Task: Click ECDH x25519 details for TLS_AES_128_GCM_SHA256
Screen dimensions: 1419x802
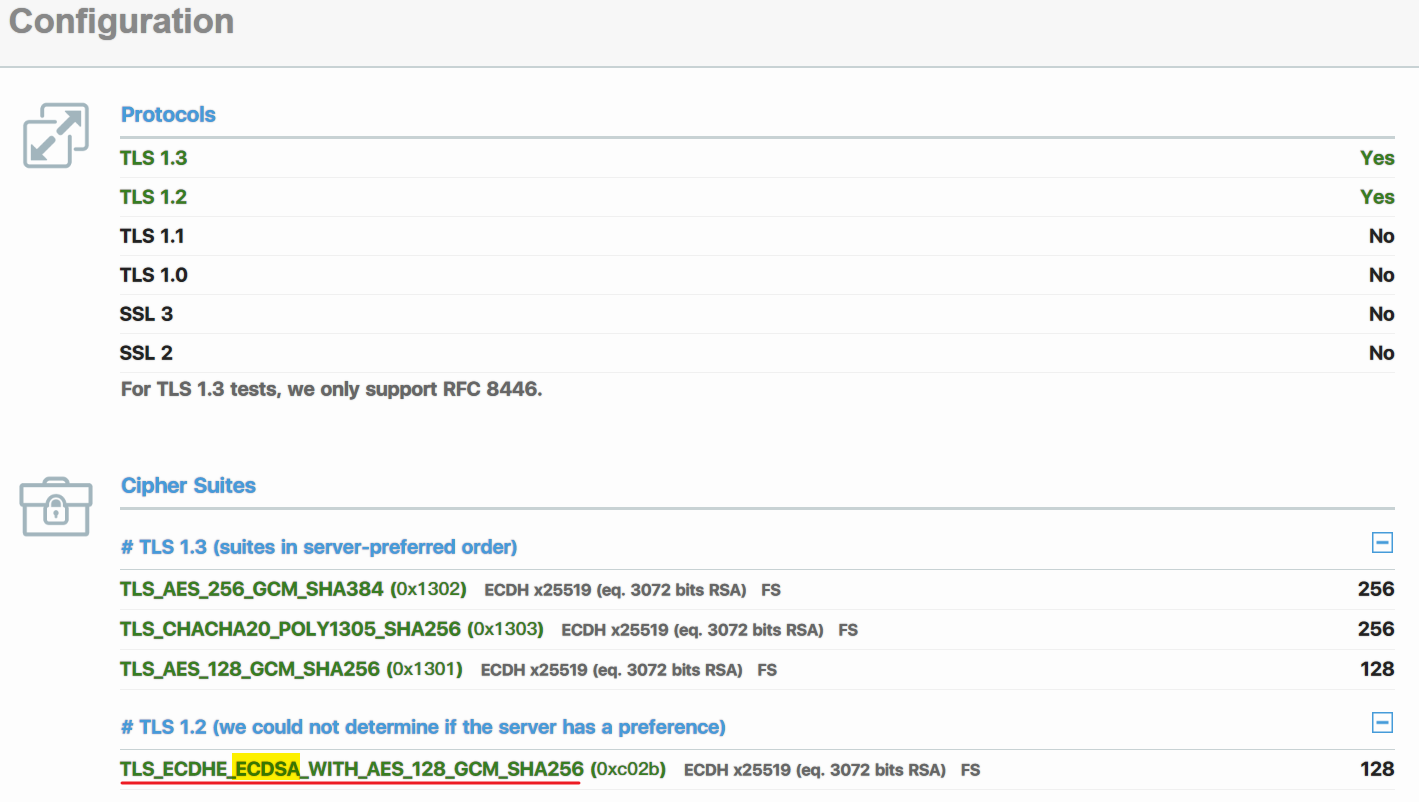Action: click(611, 670)
